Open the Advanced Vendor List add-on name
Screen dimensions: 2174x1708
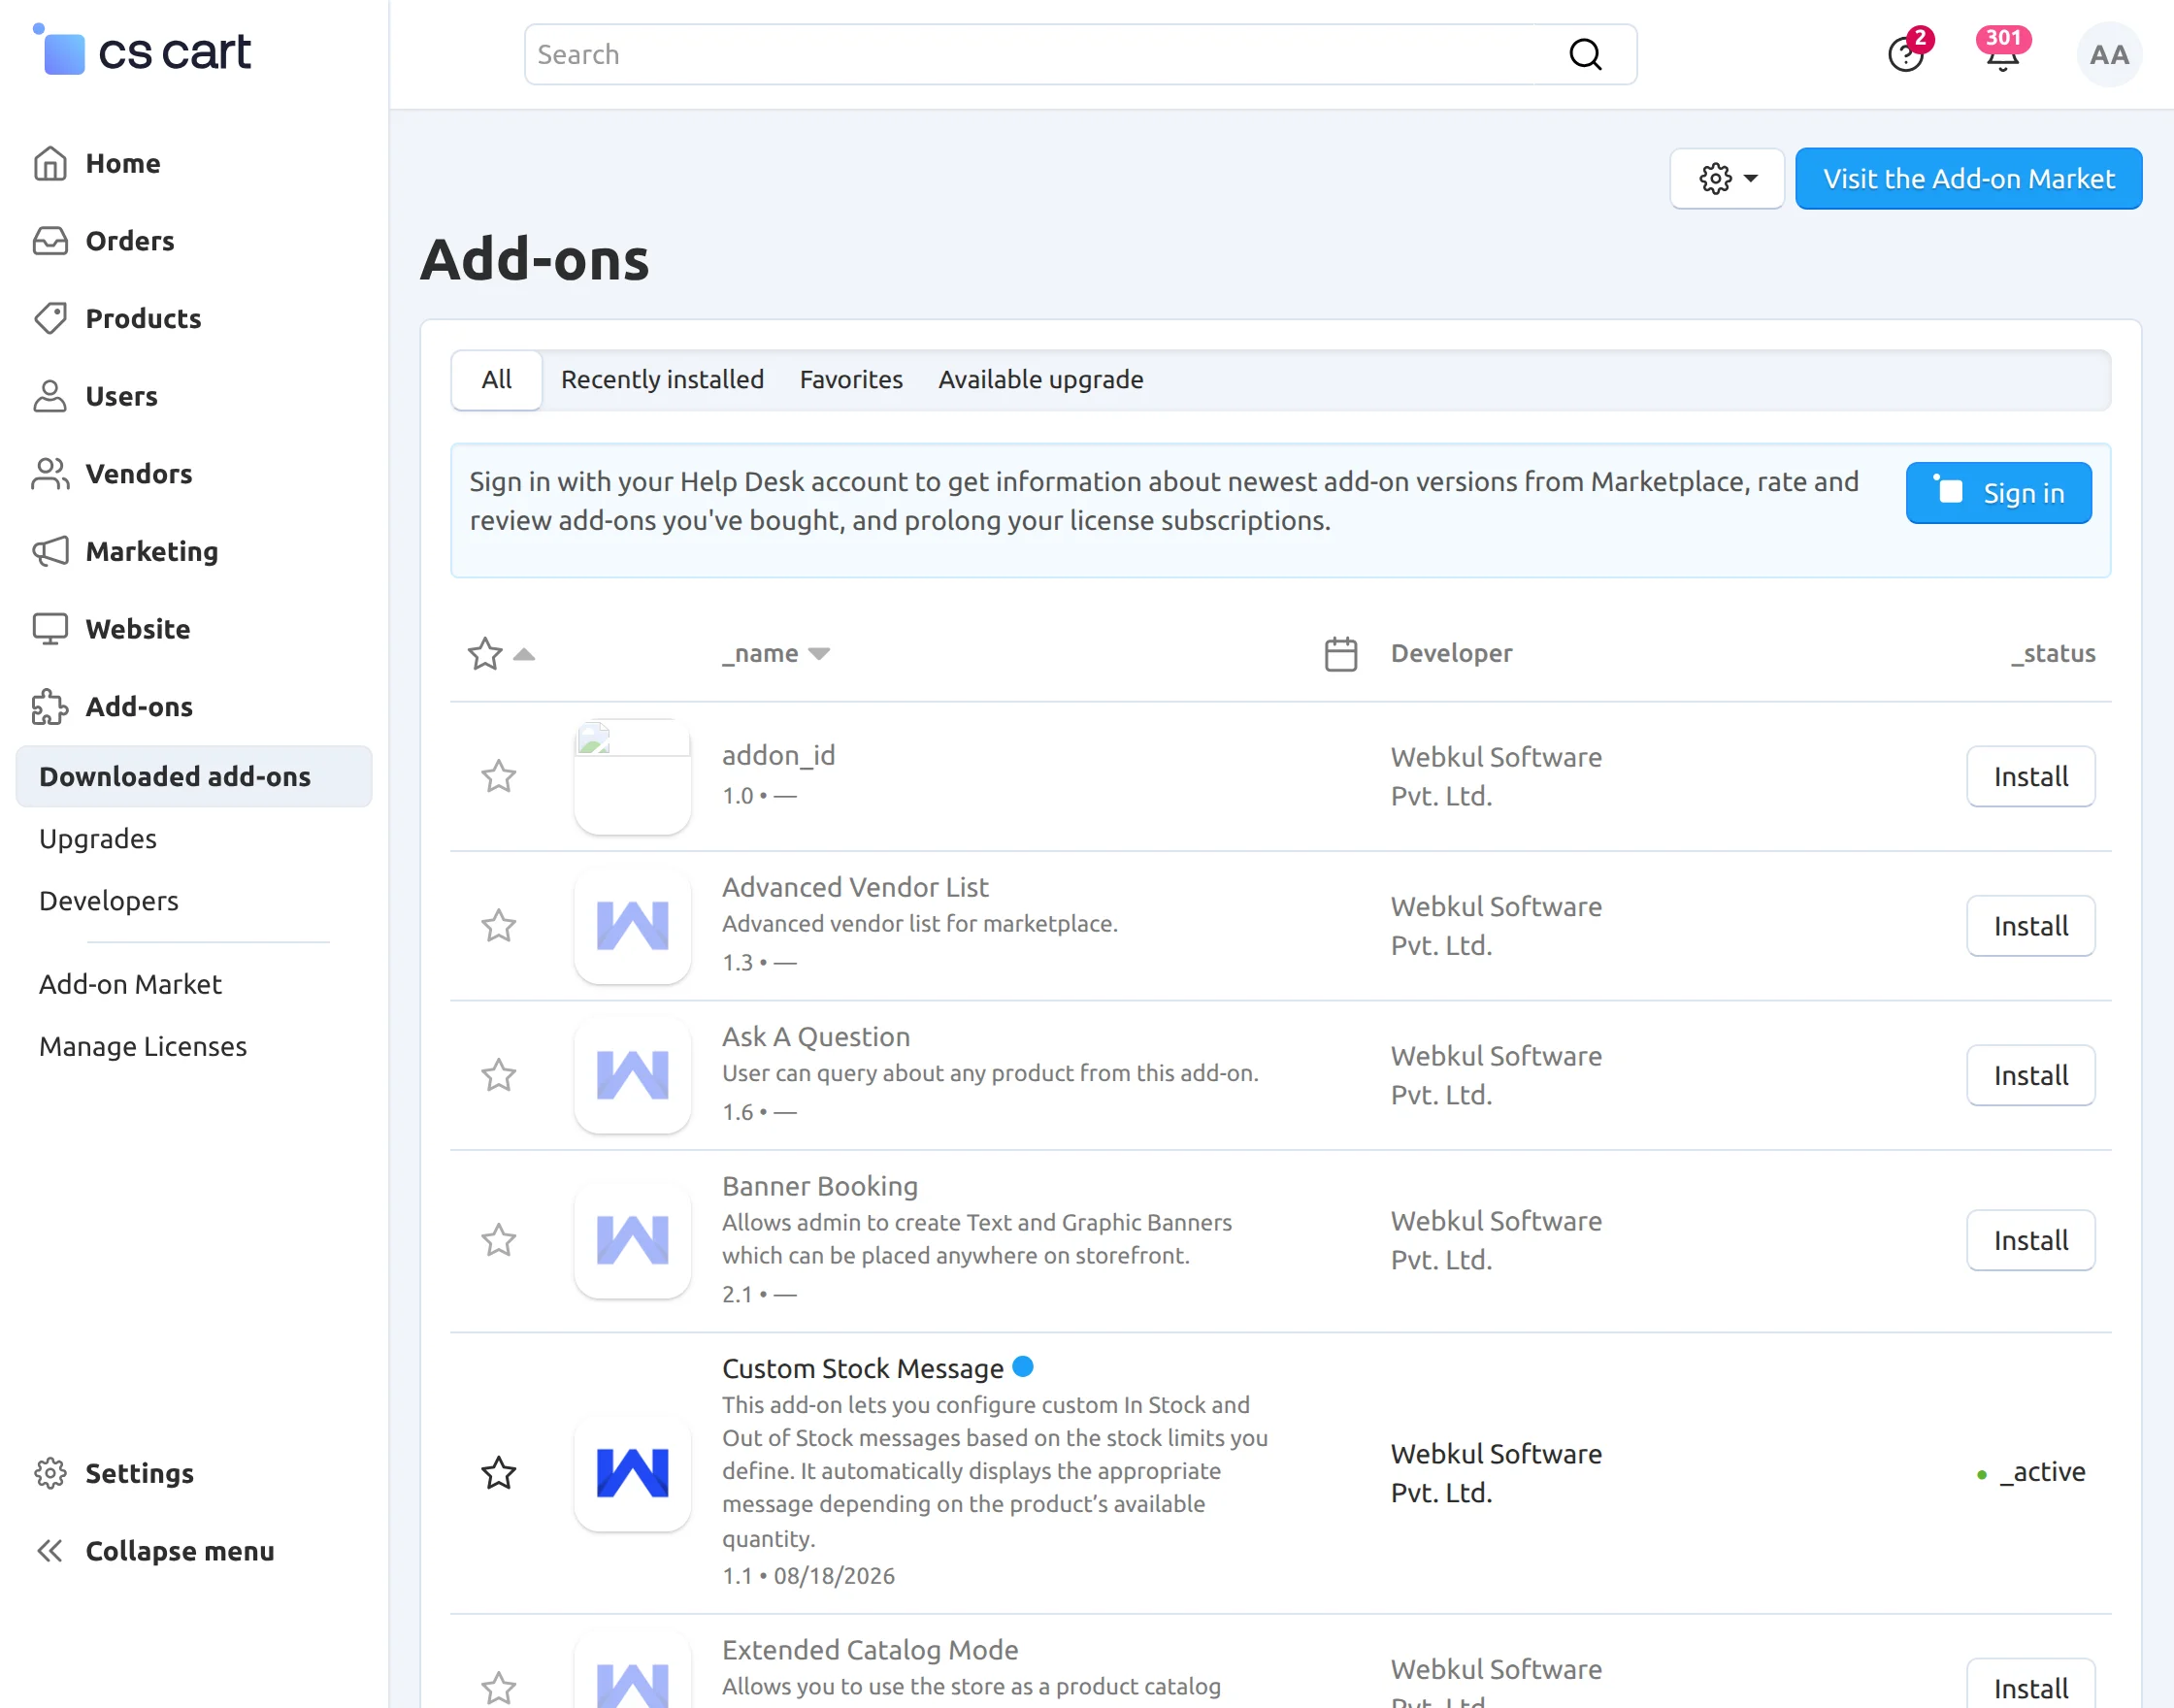(855, 887)
